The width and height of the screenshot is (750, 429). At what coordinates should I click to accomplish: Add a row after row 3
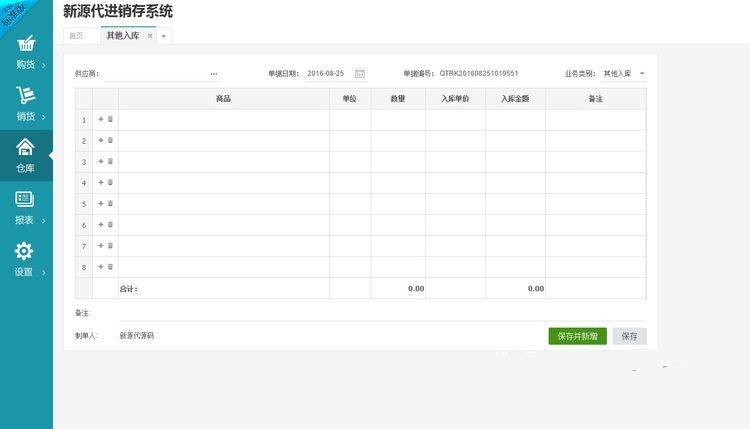[101, 161]
